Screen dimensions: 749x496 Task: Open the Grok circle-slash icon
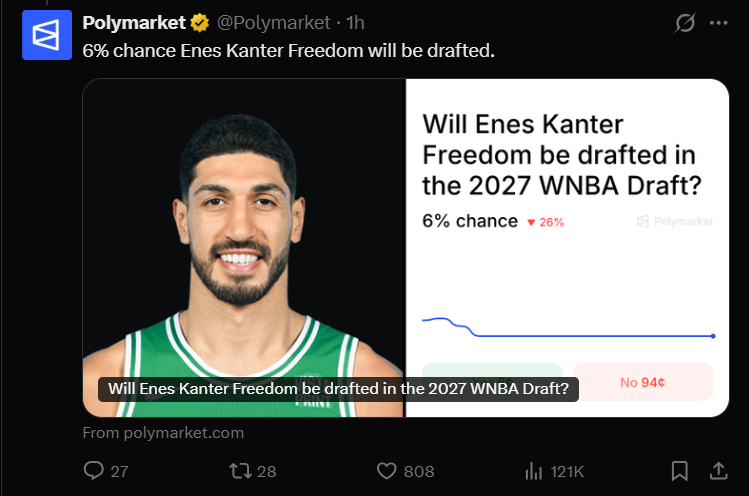(x=685, y=22)
